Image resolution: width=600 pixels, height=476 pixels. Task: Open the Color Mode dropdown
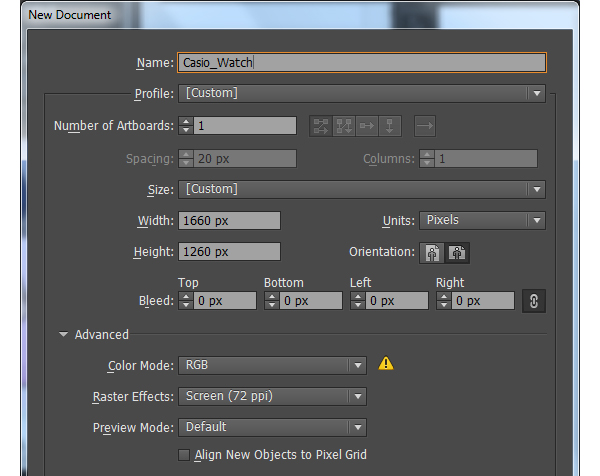click(272, 365)
